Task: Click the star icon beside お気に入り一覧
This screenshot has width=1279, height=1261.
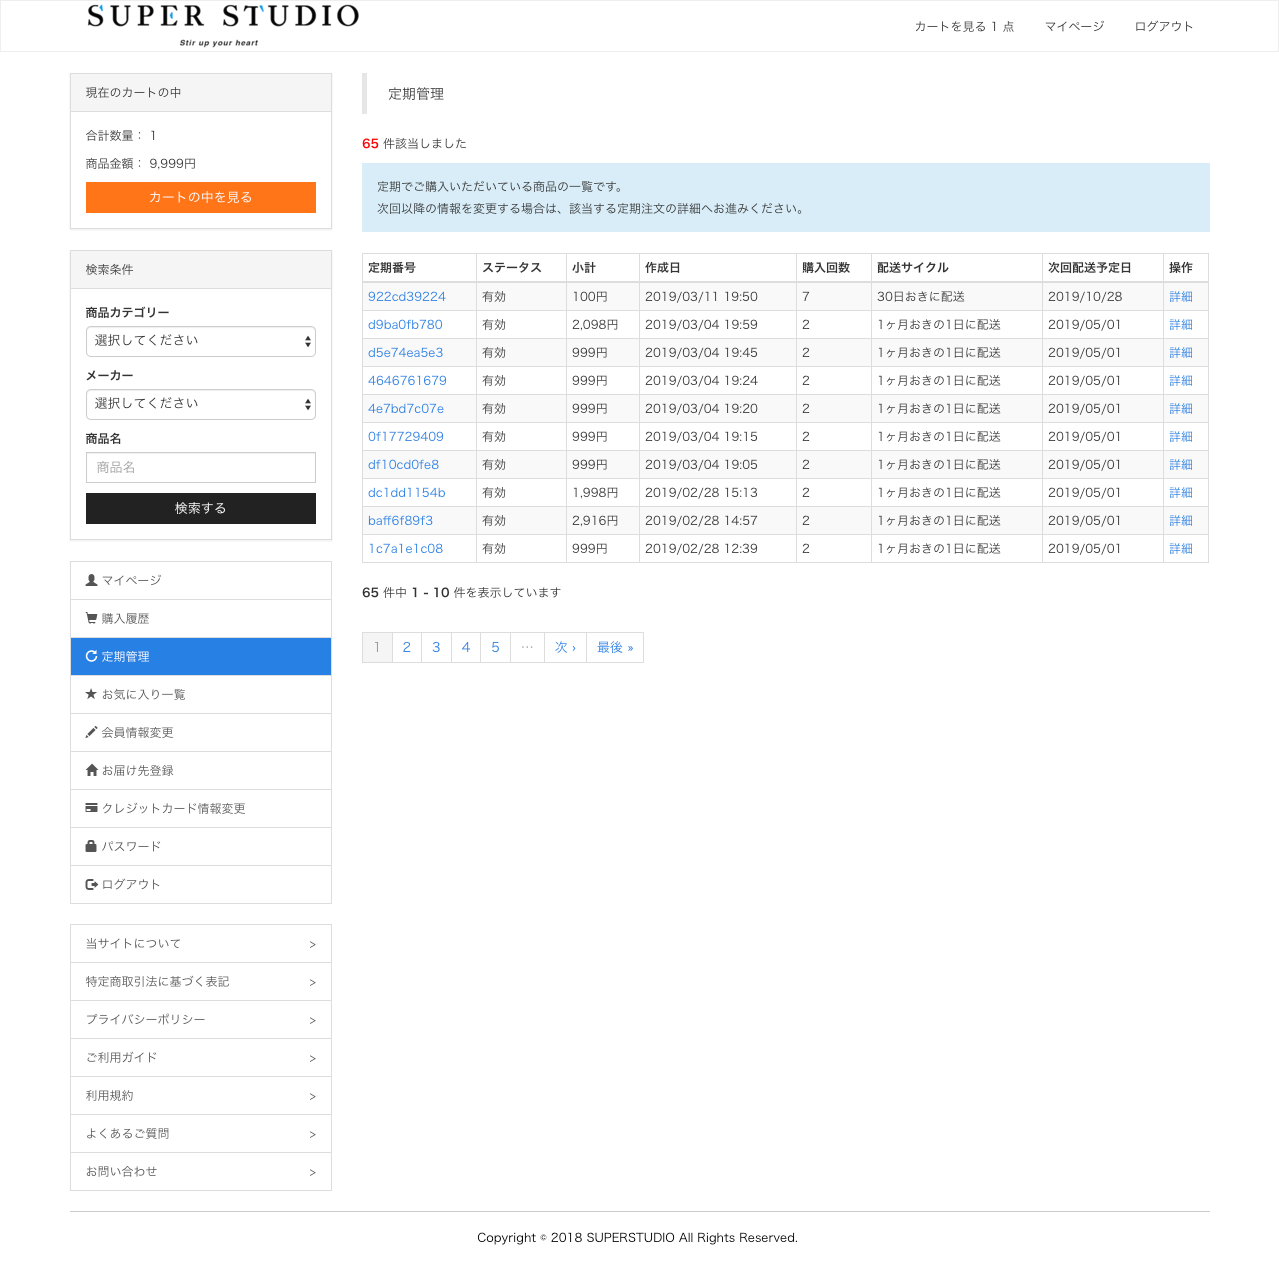Action: click(92, 694)
